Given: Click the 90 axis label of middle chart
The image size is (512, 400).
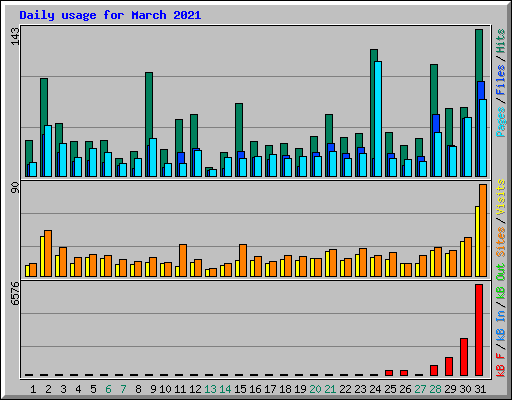Looking at the screenshot, I should pos(15,187).
